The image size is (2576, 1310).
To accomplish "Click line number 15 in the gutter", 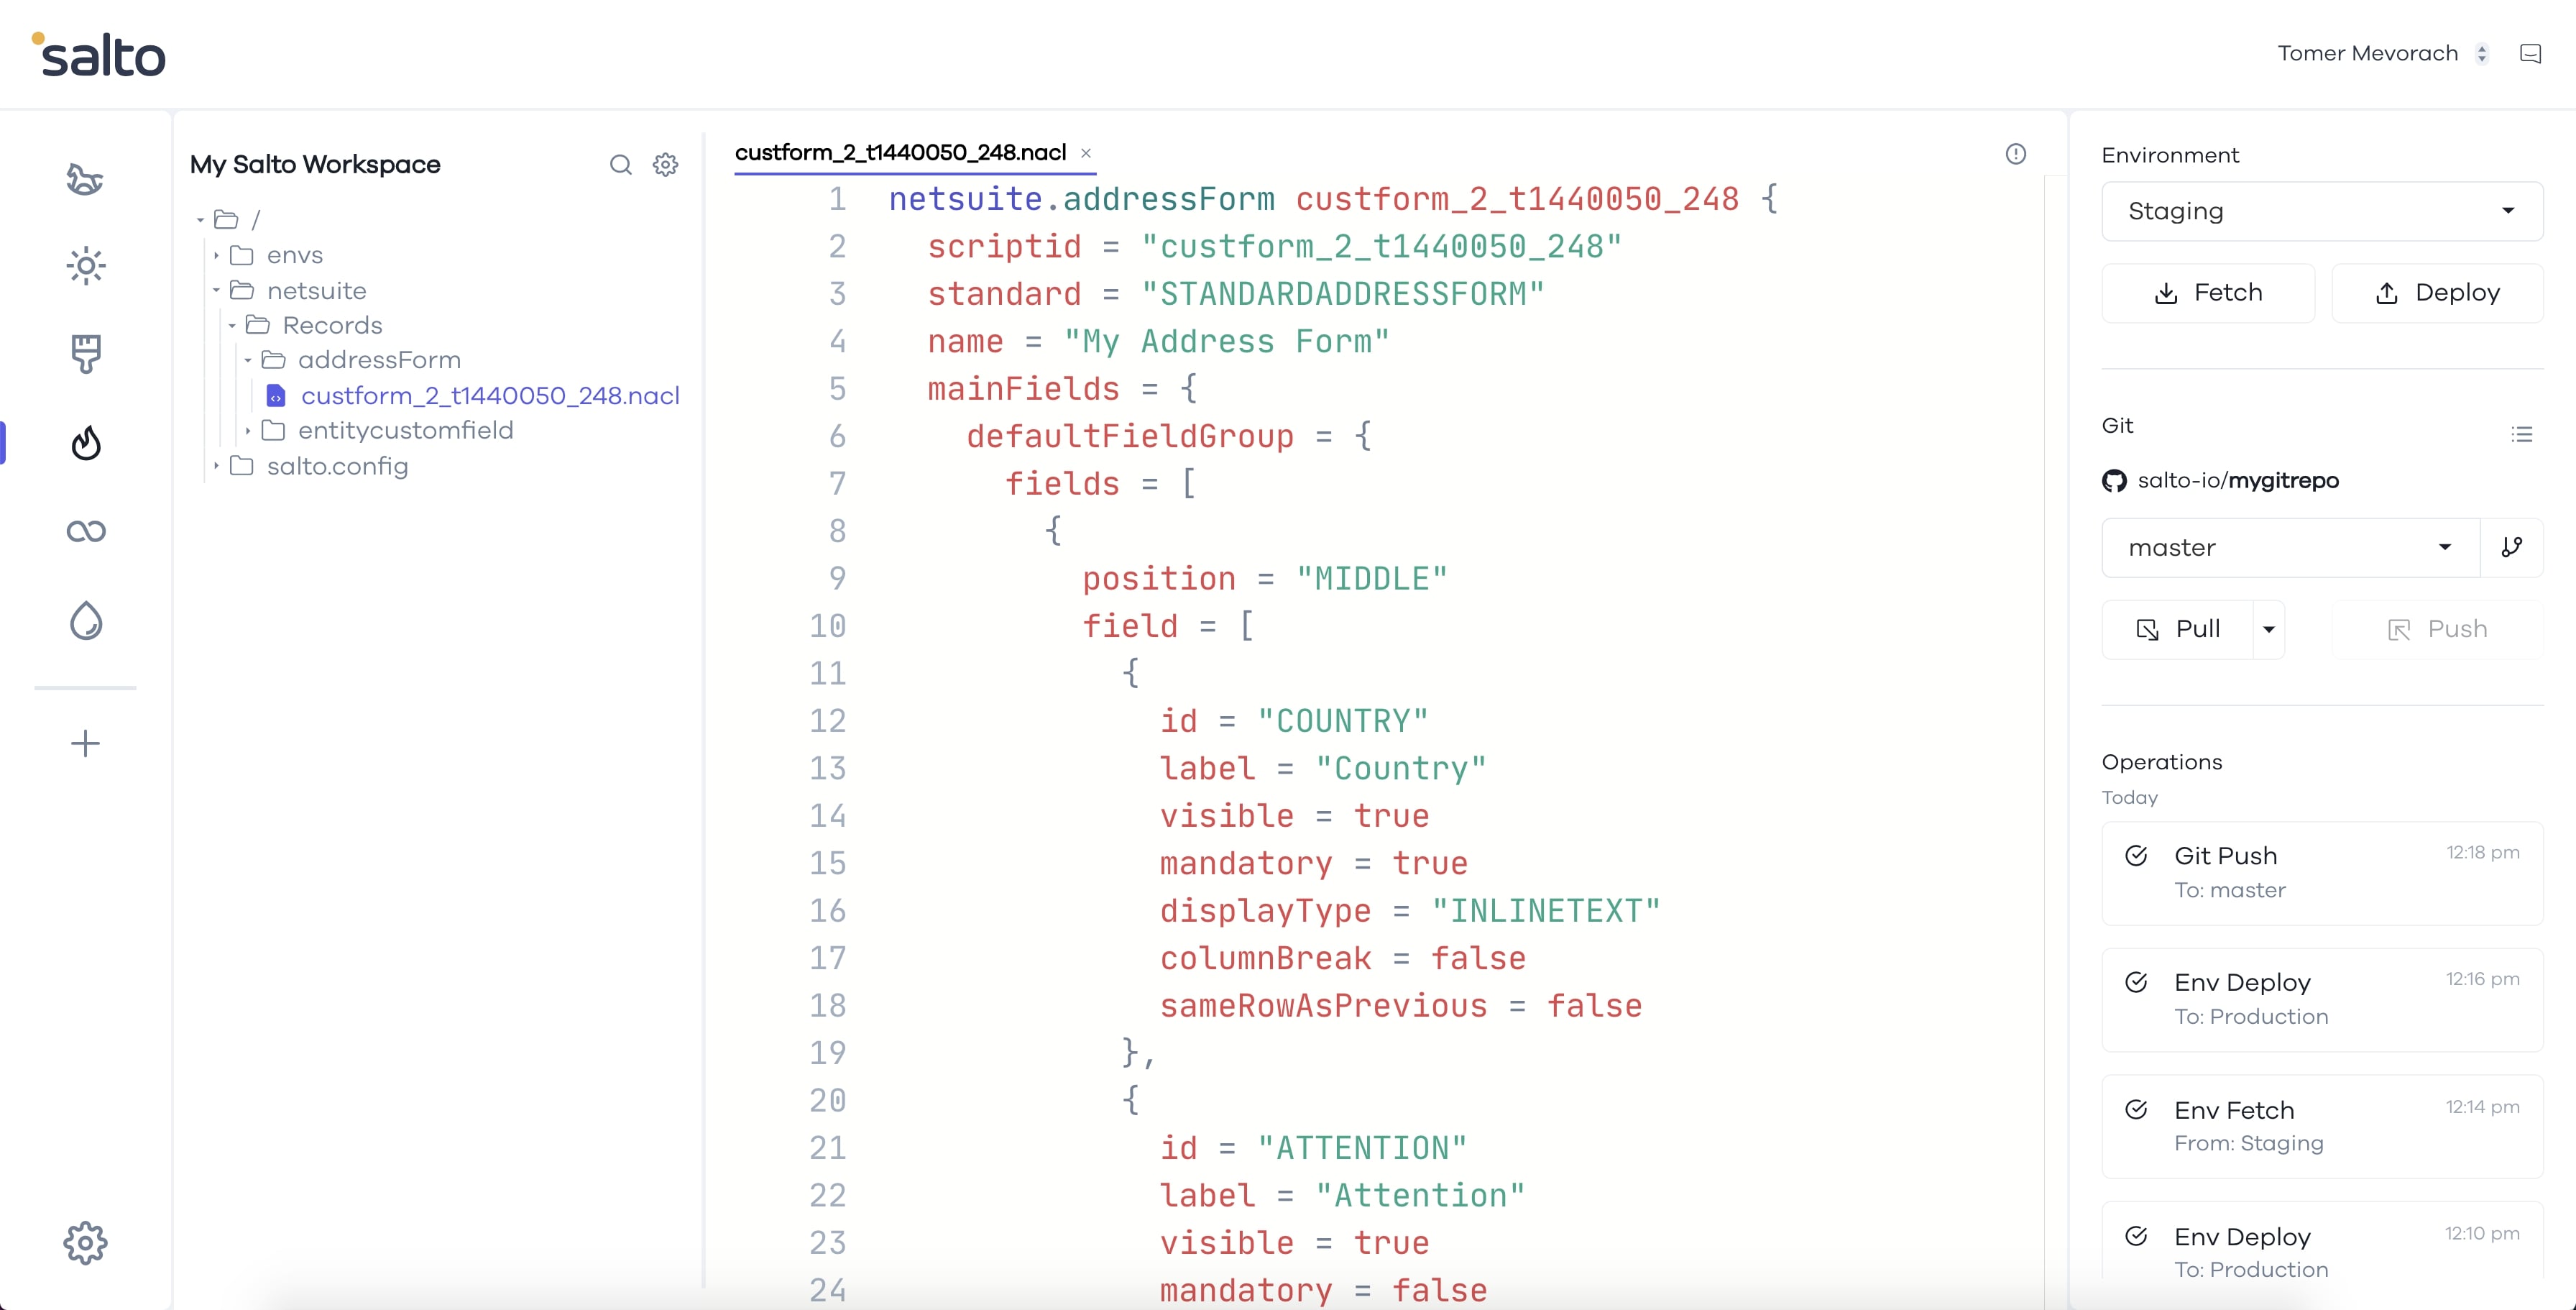I will pos(827,863).
